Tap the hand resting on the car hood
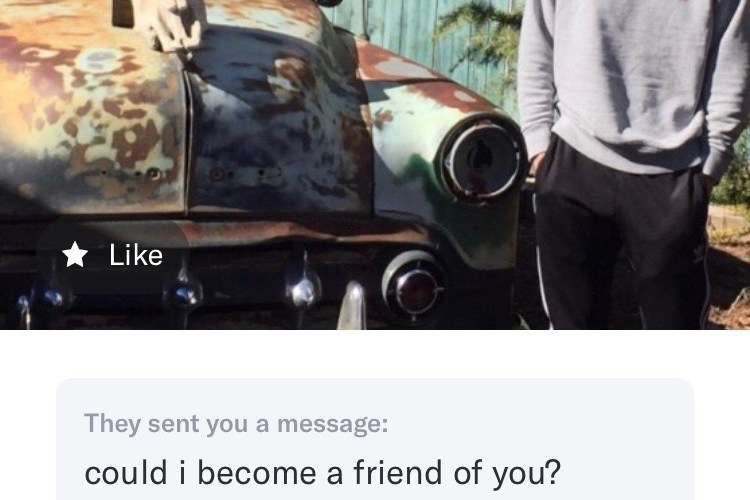Image resolution: width=750 pixels, height=500 pixels. pos(171,24)
